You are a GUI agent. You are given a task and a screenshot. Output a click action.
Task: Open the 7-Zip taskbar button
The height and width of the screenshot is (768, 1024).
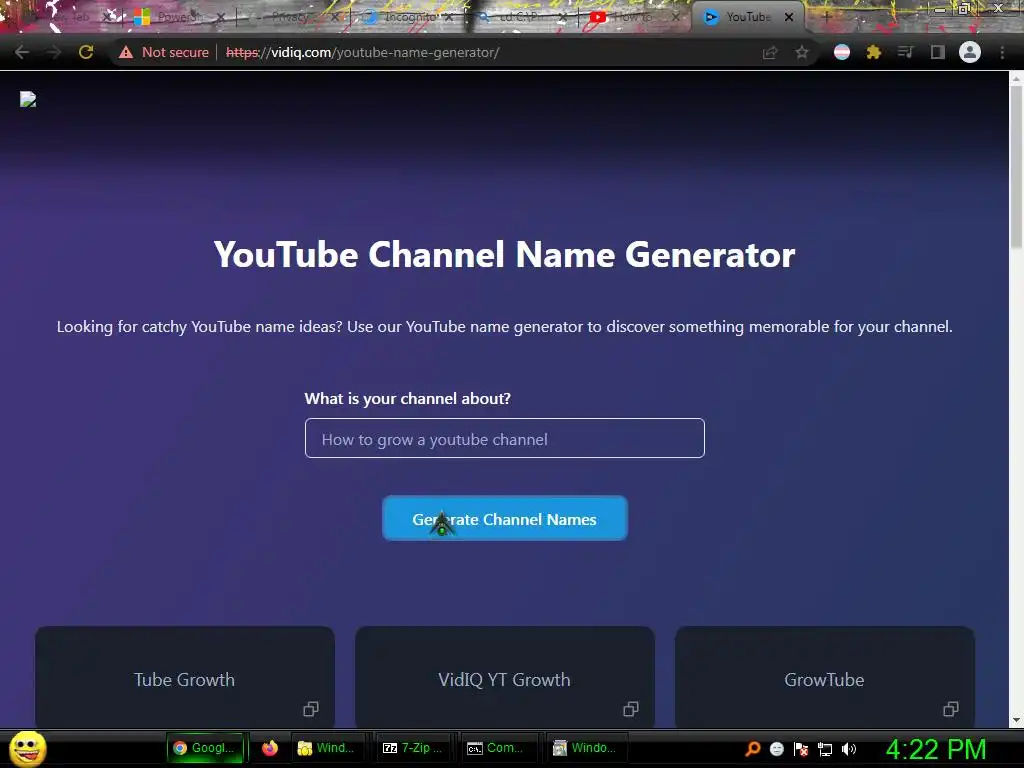point(413,748)
